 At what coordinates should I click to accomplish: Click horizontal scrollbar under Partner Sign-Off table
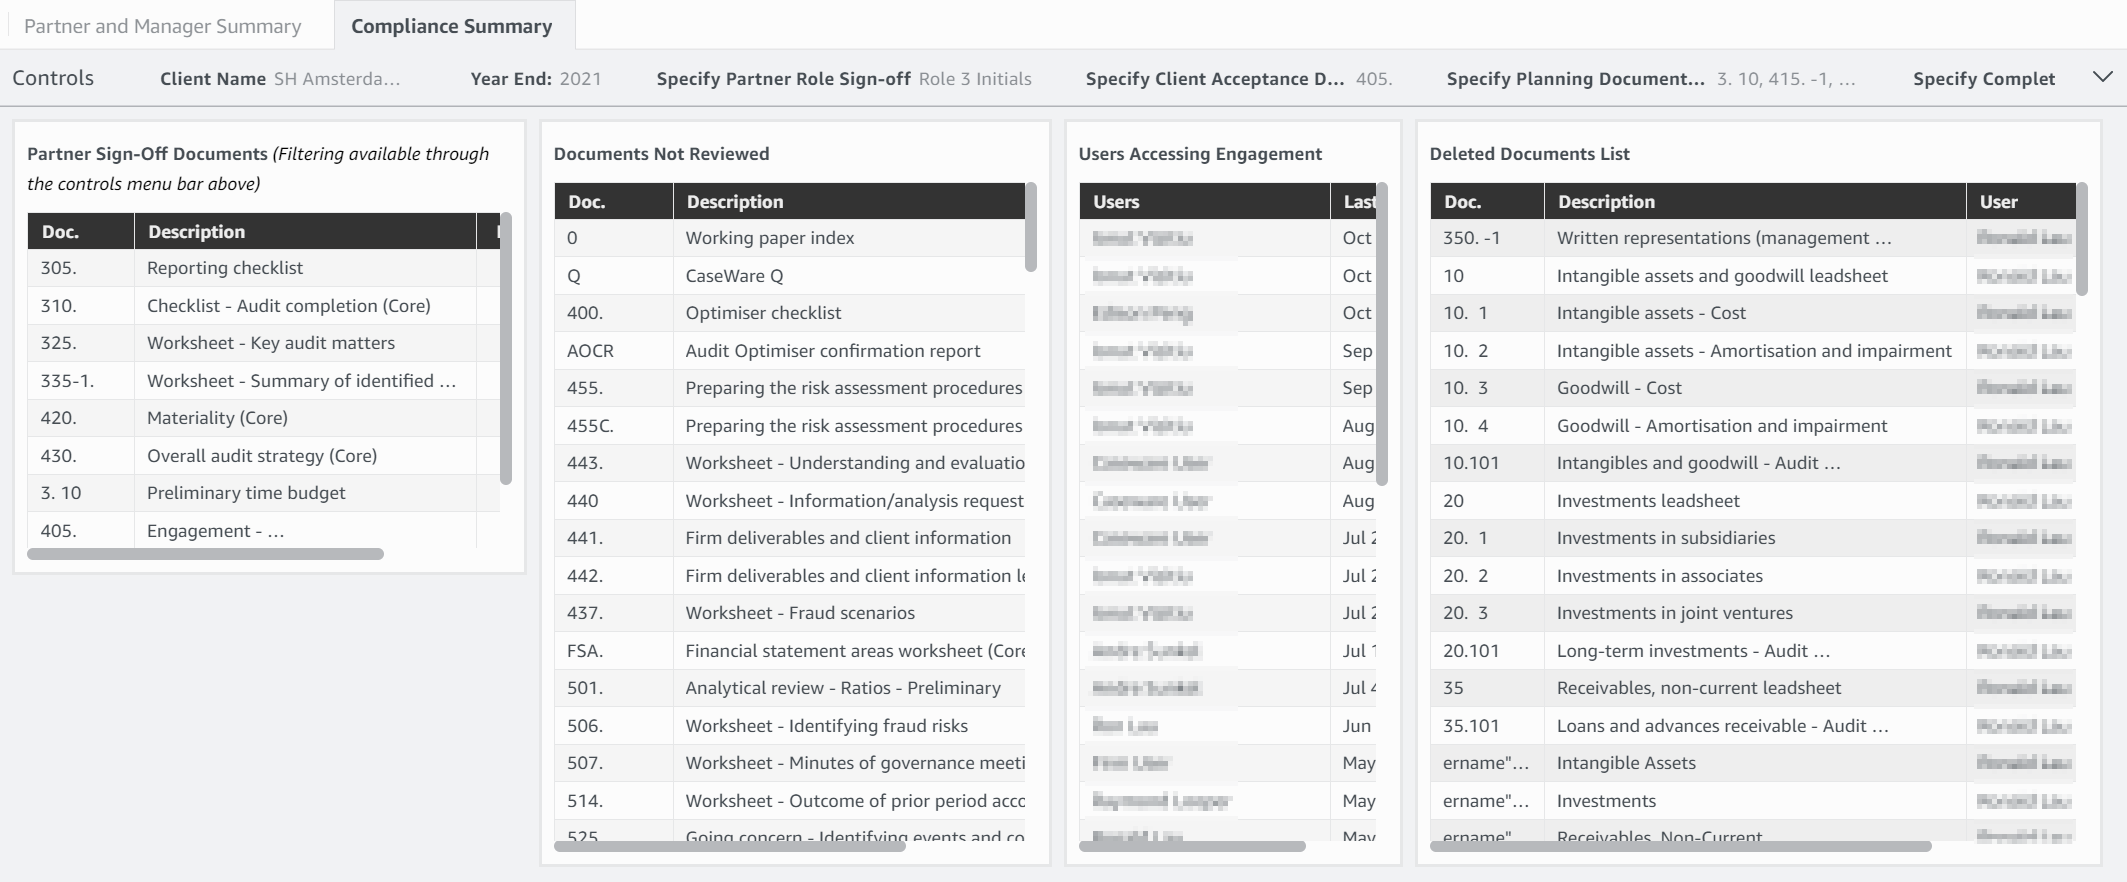(x=205, y=554)
